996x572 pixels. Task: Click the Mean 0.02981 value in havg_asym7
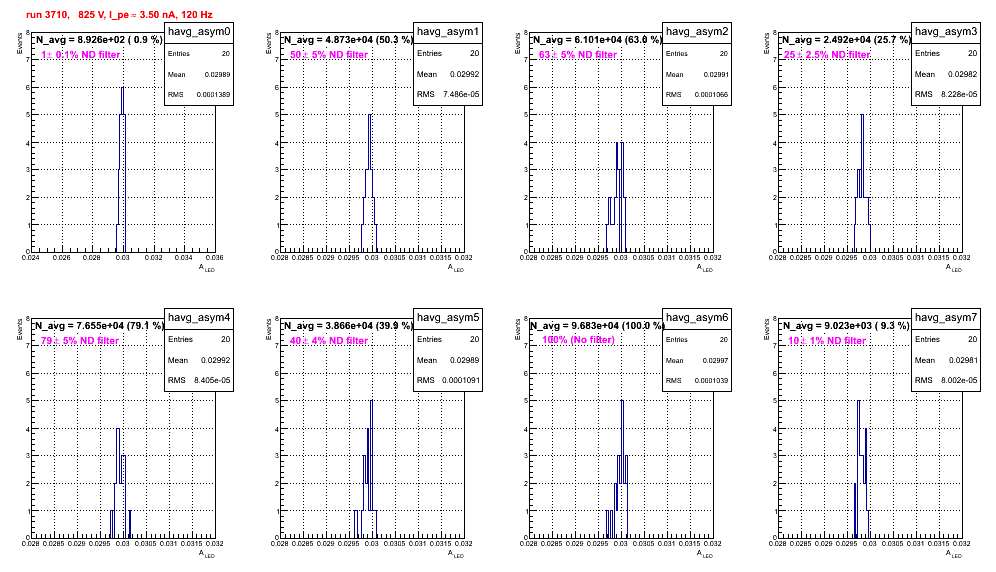(x=964, y=360)
